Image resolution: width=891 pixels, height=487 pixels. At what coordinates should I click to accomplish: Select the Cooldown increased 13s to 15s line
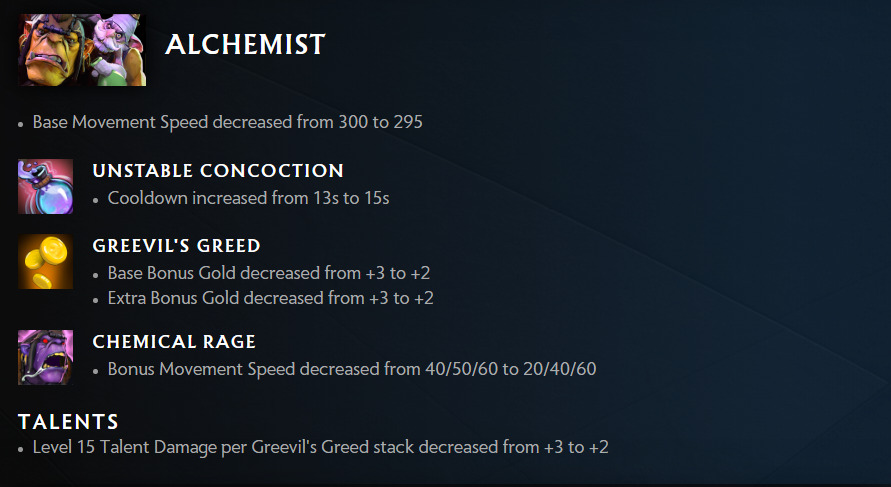tap(248, 198)
